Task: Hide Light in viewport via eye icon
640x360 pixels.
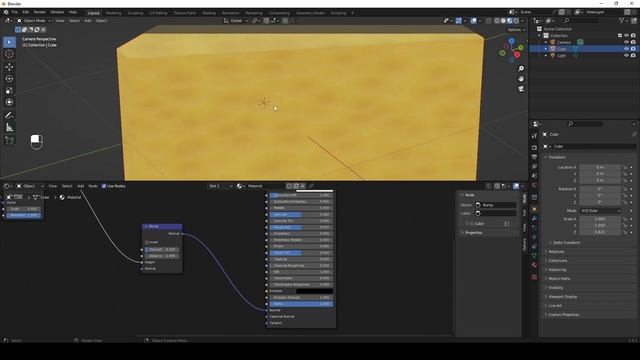Action: pos(626,56)
